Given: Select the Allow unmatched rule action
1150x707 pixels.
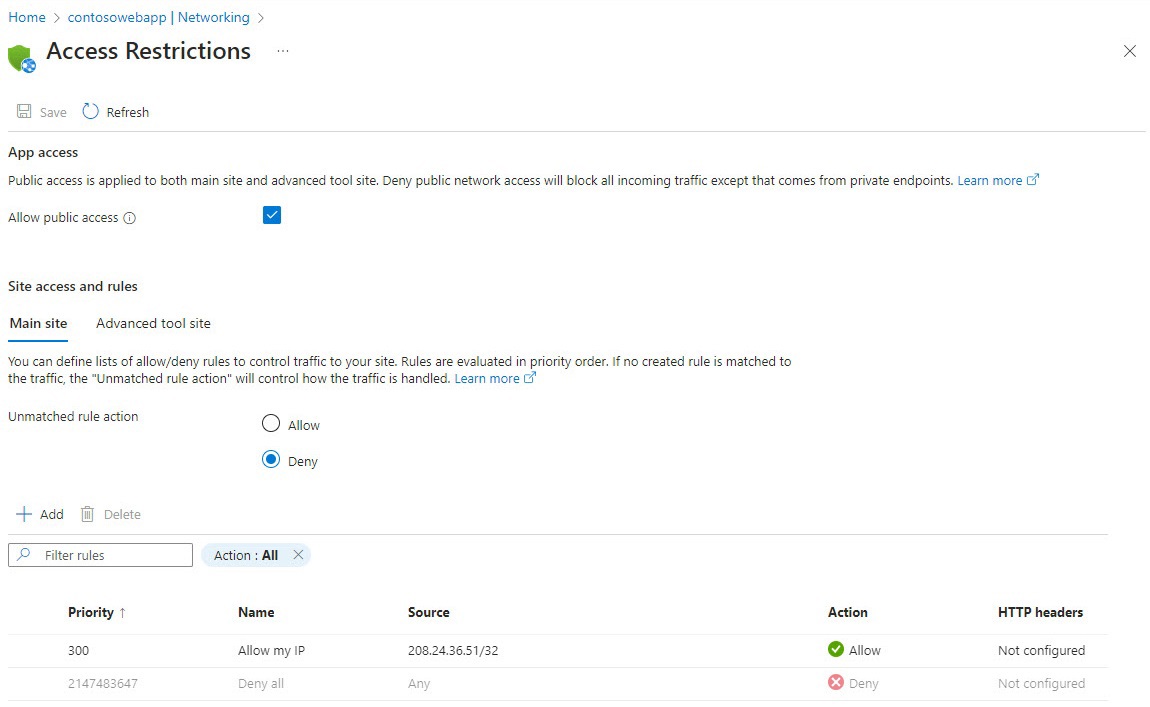Looking at the screenshot, I should click(x=270, y=423).
